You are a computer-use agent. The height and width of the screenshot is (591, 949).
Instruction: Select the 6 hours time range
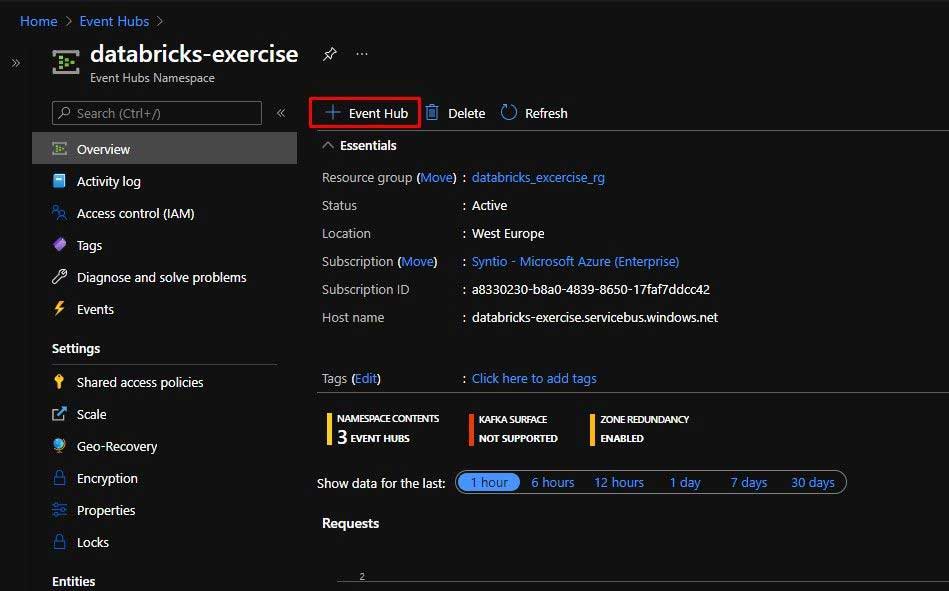[x=553, y=483]
